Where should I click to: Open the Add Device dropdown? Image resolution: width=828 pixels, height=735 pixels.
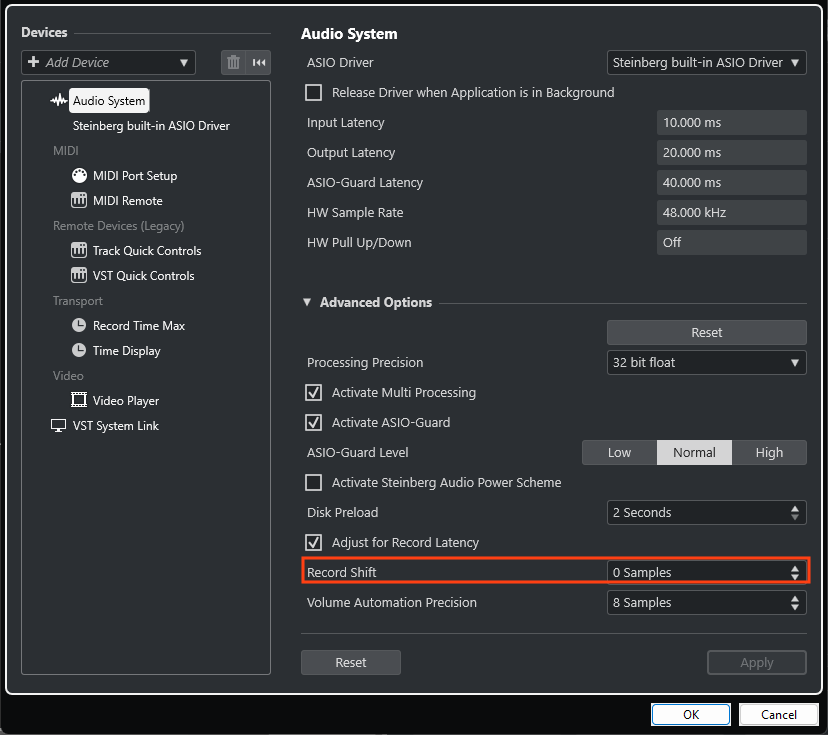pos(109,62)
